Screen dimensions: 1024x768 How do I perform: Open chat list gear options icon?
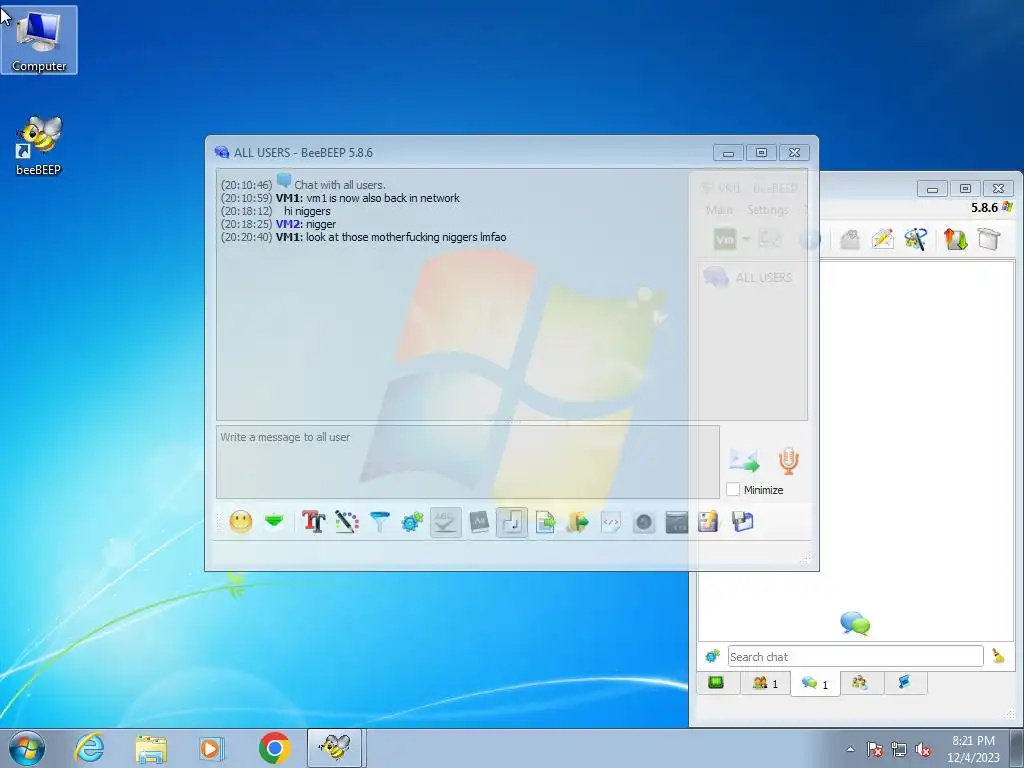point(712,656)
